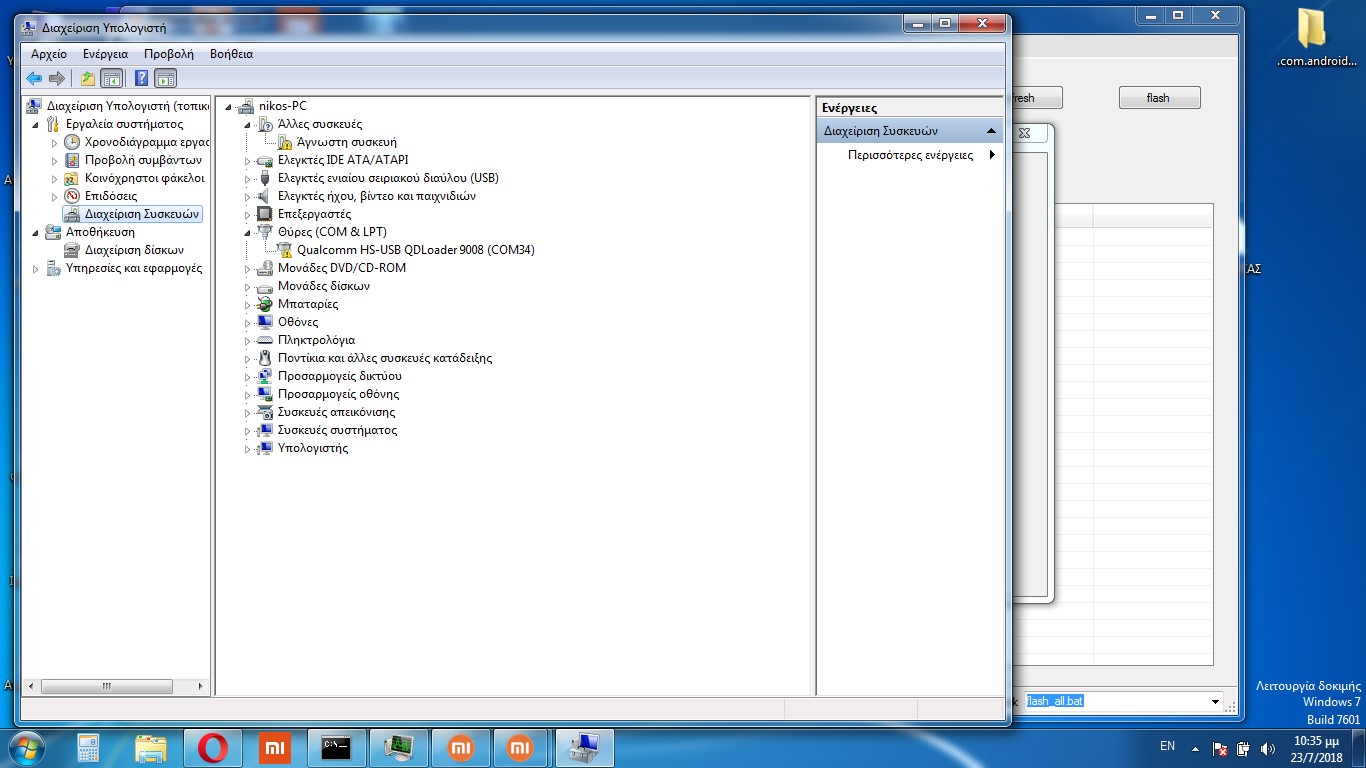Toggle the console tree toolbar icon
The image size is (1366, 768).
[x=112, y=78]
